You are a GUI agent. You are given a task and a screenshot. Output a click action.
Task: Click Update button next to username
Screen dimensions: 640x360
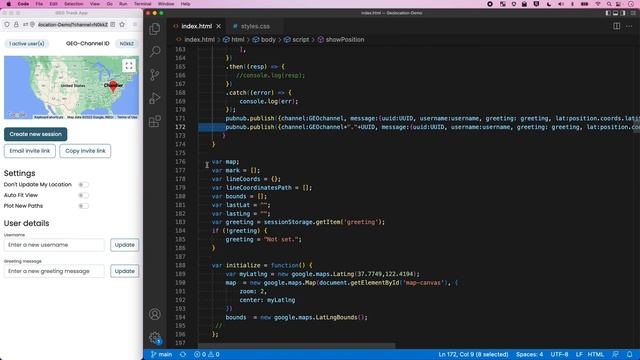point(124,245)
